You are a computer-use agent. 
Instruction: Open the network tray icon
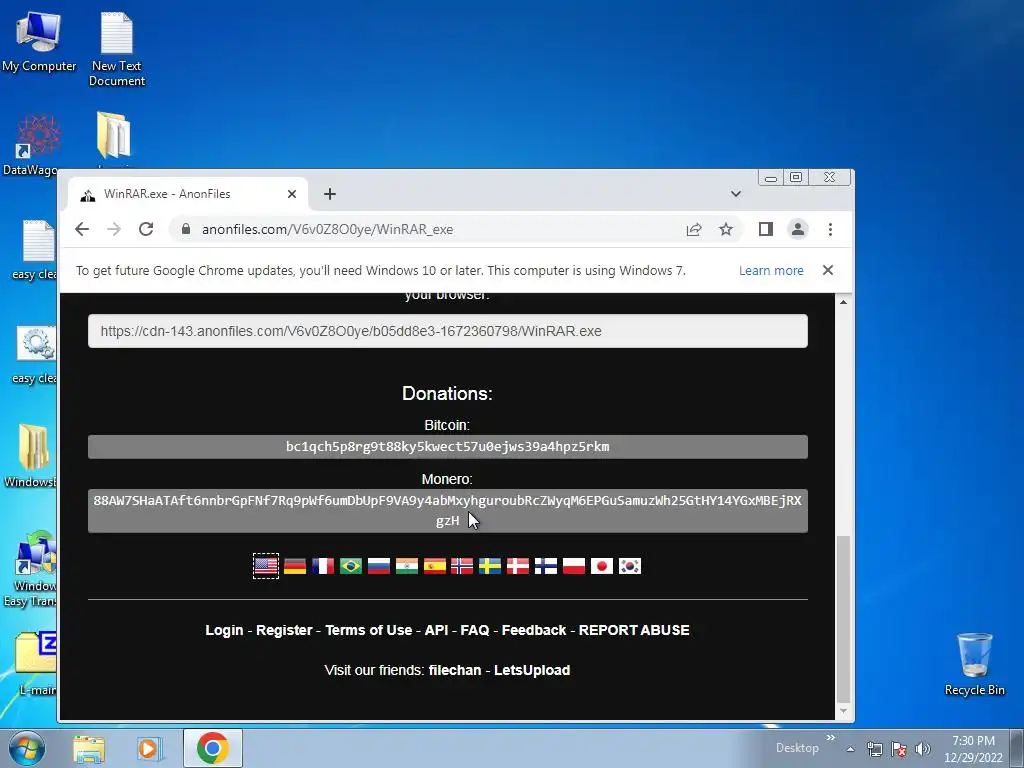tap(874, 749)
